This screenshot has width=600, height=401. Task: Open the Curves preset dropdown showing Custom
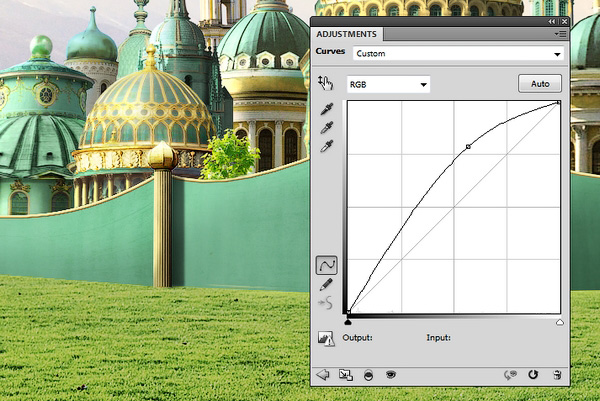point(458,54)
